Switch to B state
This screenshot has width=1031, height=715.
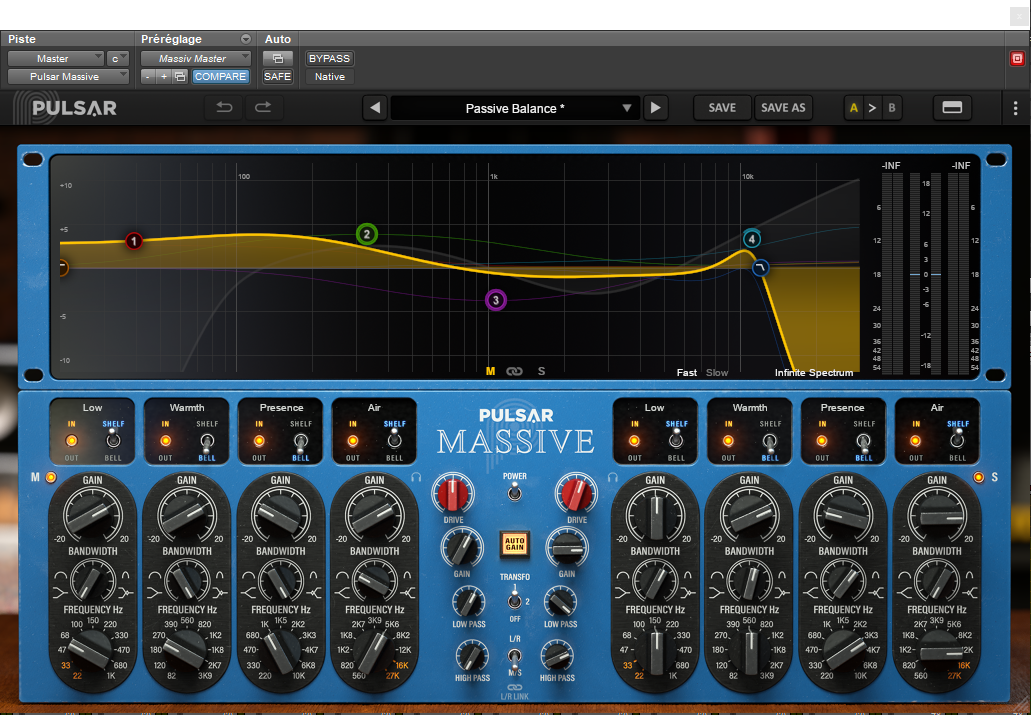(892, 108)
